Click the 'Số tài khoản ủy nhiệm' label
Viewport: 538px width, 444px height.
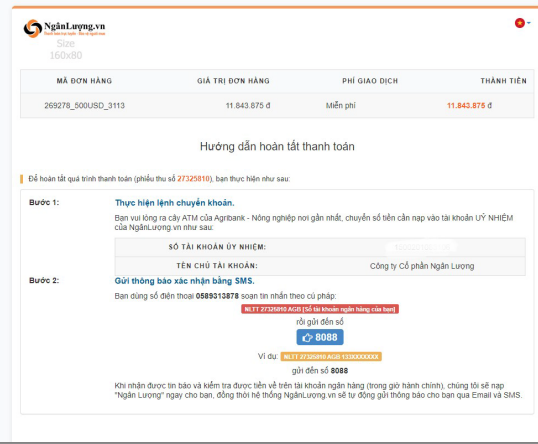click(x=217, y=247)
